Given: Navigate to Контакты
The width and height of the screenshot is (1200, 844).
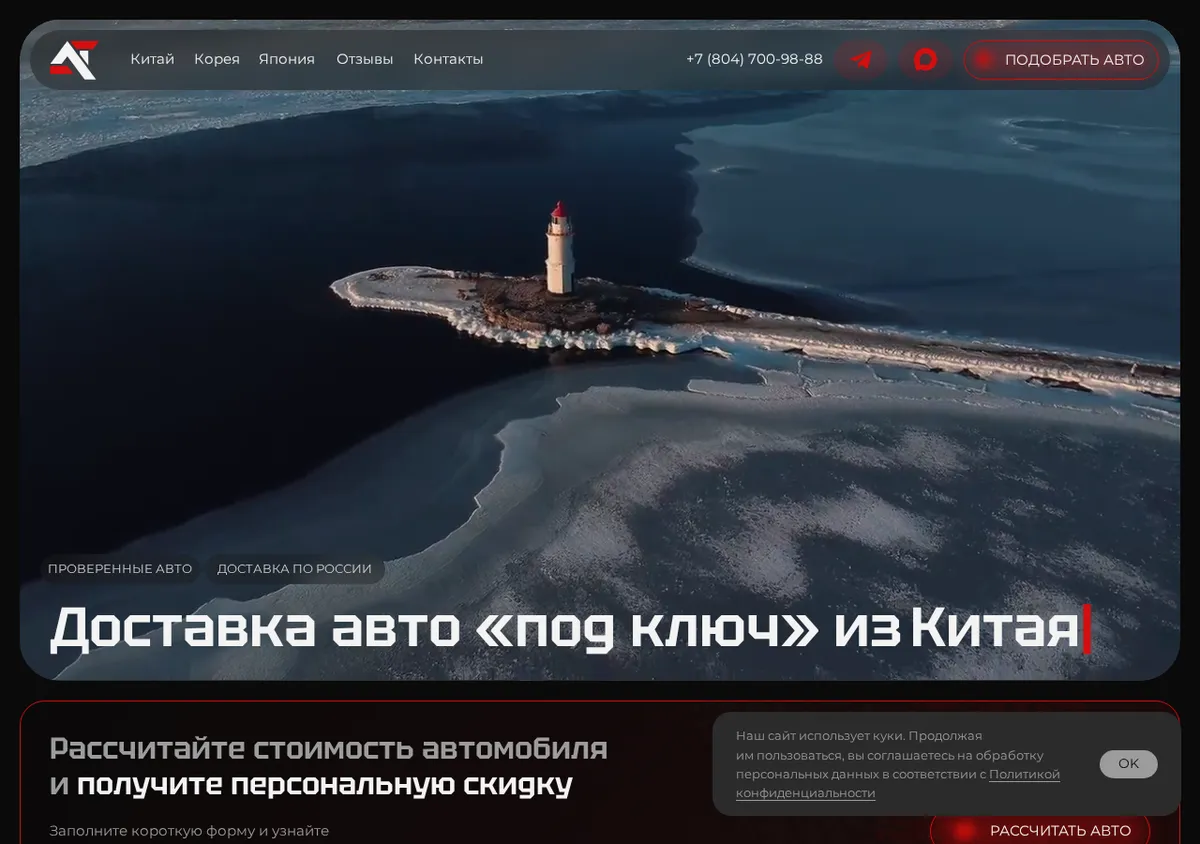Looking at the screenshot, I should [448, 59].
